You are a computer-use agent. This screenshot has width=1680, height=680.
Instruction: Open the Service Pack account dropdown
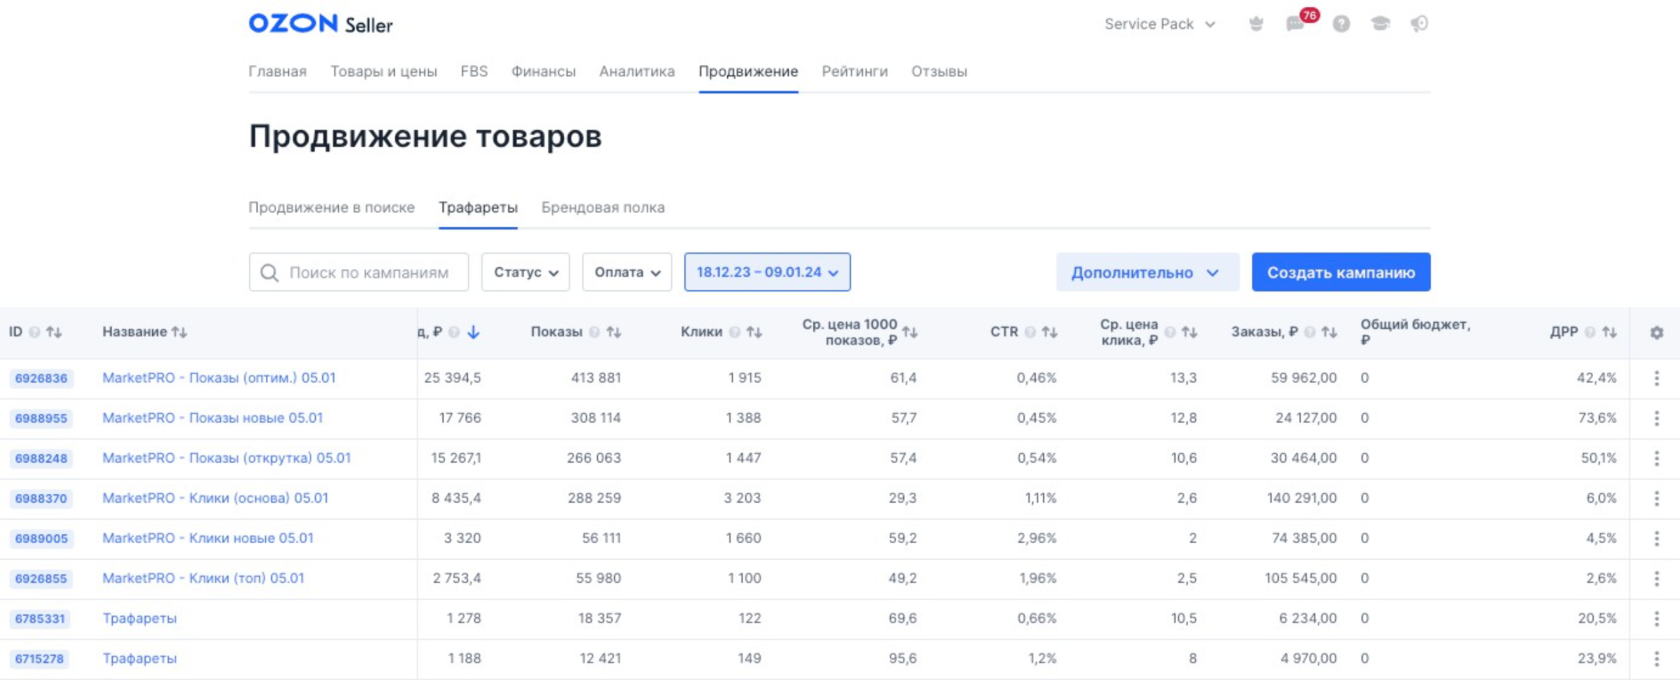click(x=1159, y=24)
